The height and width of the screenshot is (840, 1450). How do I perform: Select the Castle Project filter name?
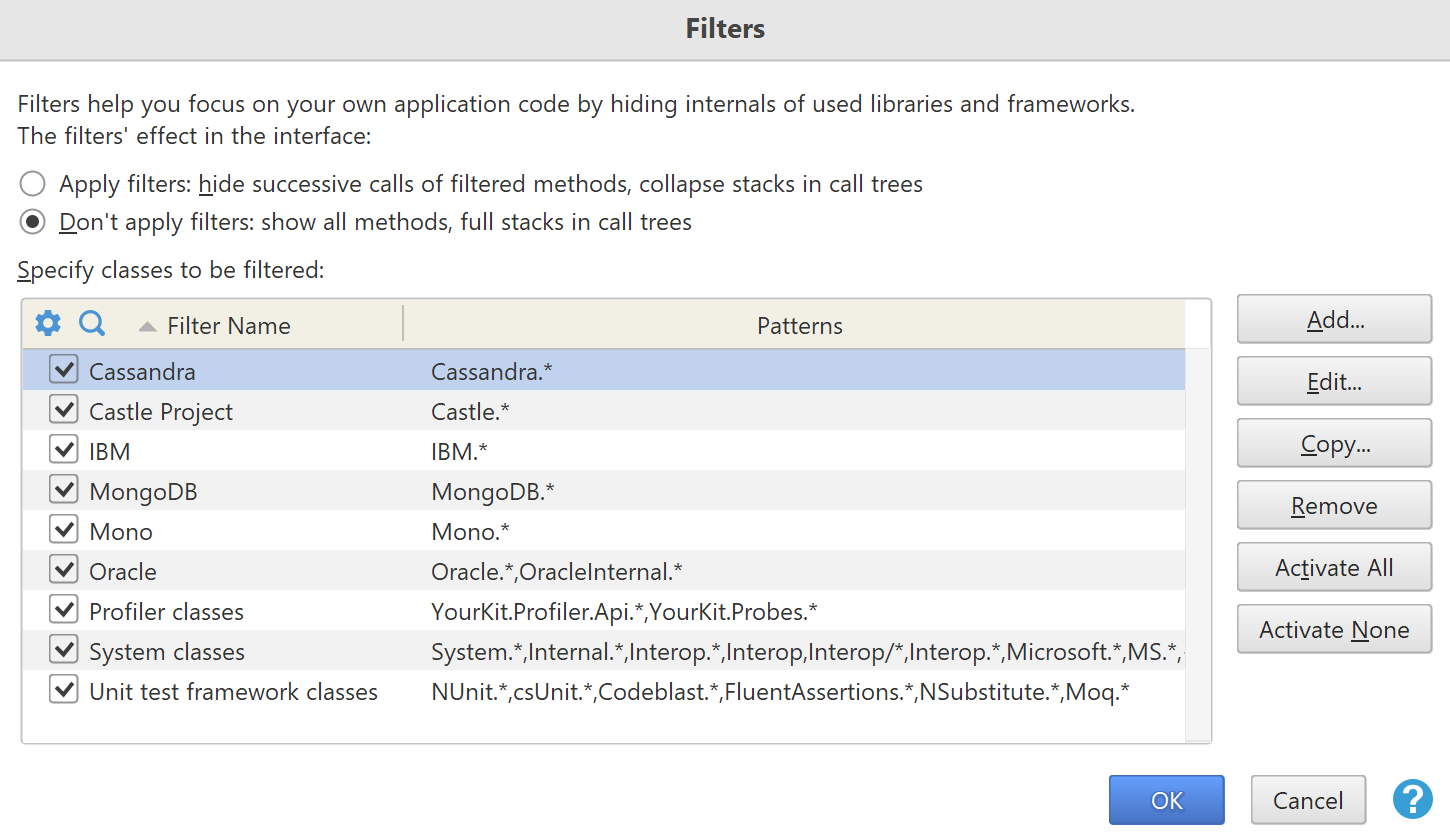[161, 412]
